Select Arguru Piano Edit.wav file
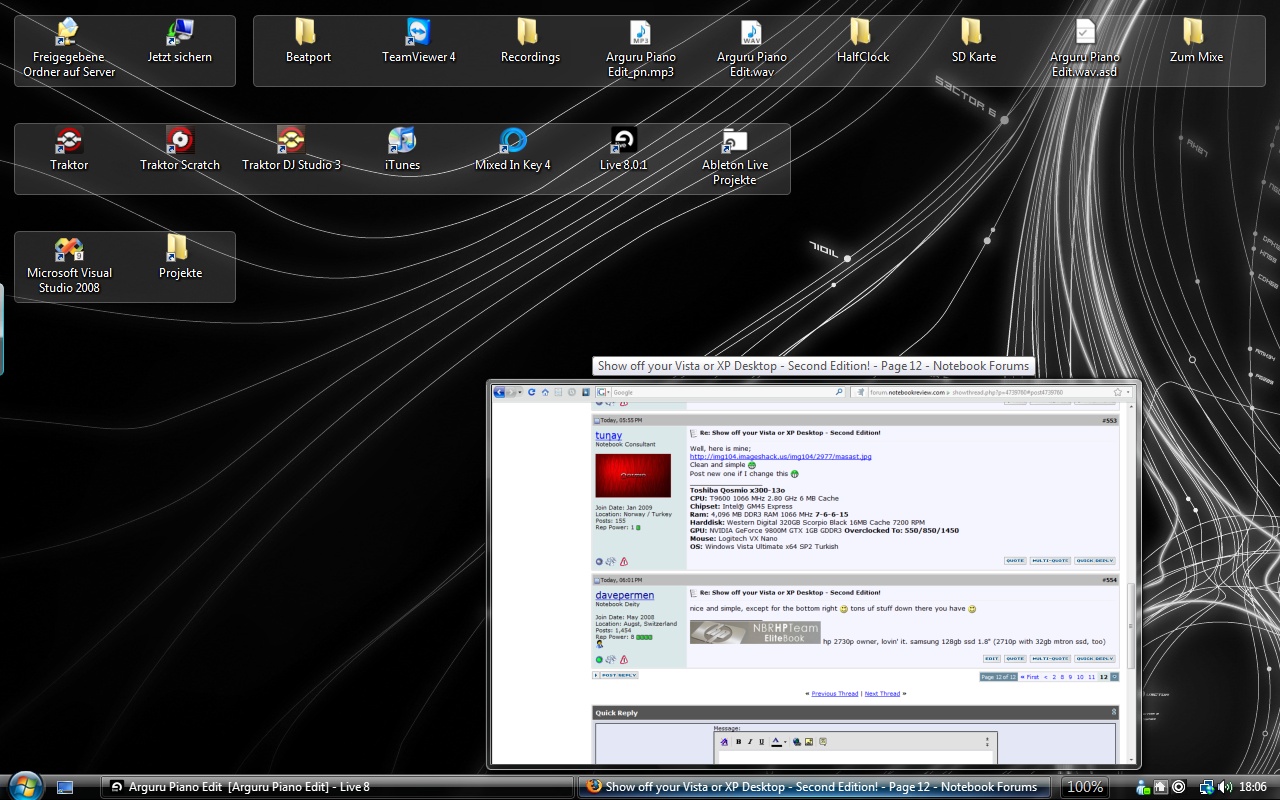Image resolution: width=1280 pixels, height=800 pixels. coord(752,49)
